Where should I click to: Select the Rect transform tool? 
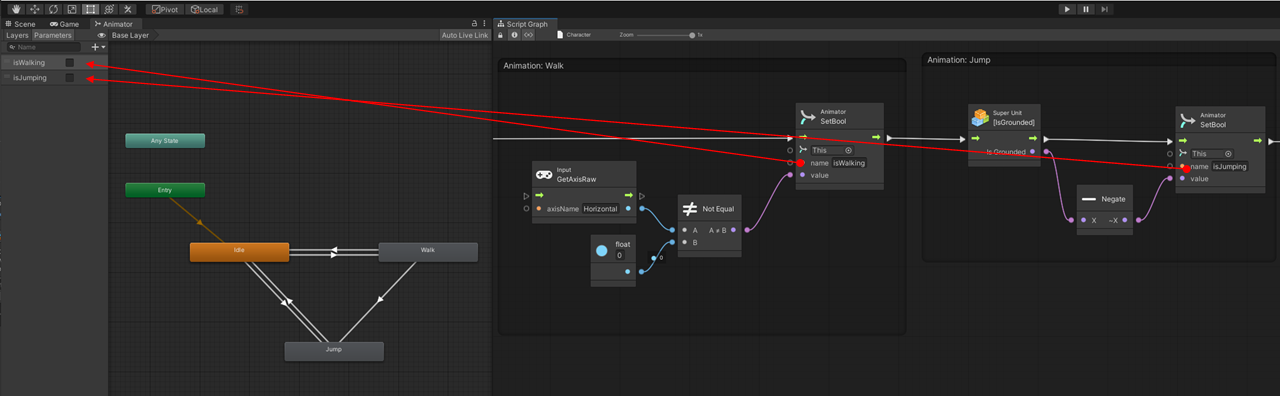(89, 9)
